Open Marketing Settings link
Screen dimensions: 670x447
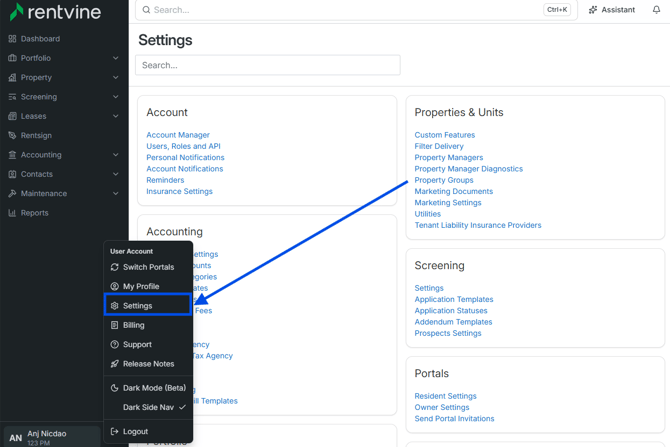448,203
